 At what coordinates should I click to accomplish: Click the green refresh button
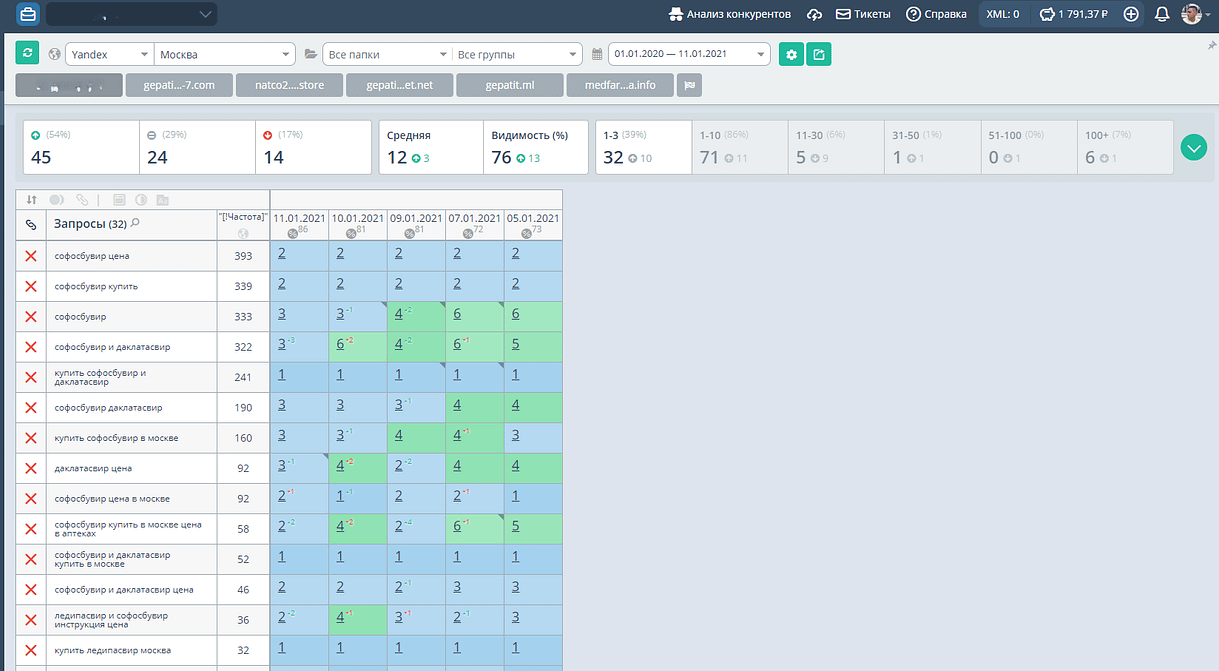coord(27,54)
